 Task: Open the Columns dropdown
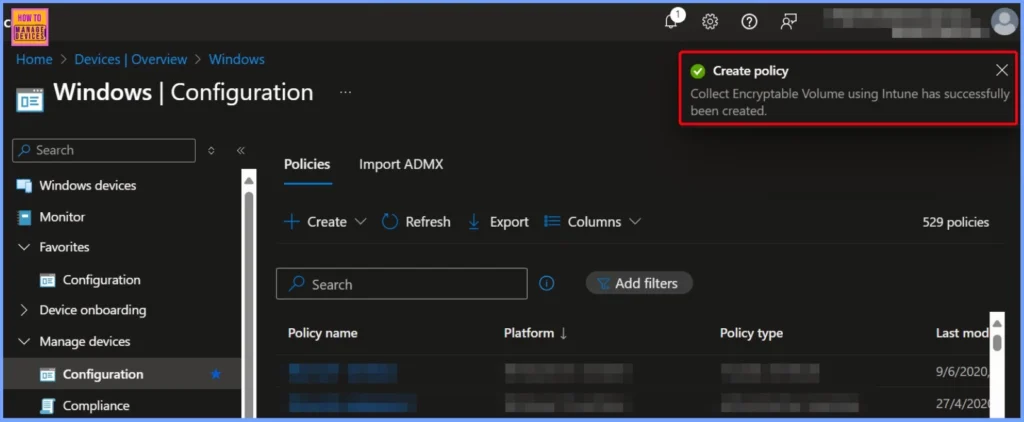pos(592,222)
